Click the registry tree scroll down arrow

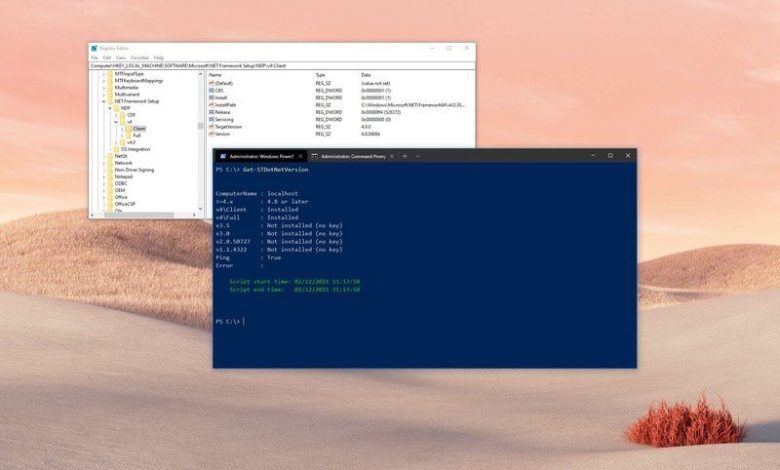[x=200, y=209]
